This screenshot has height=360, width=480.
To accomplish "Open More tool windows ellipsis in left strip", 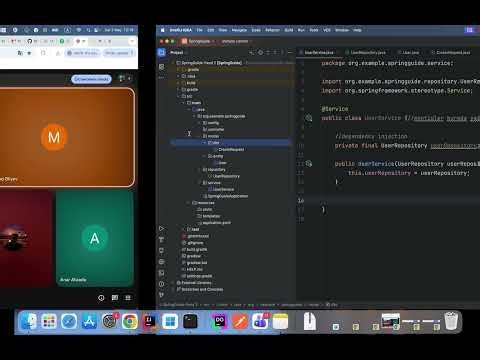I will click(x=162, y=77).
